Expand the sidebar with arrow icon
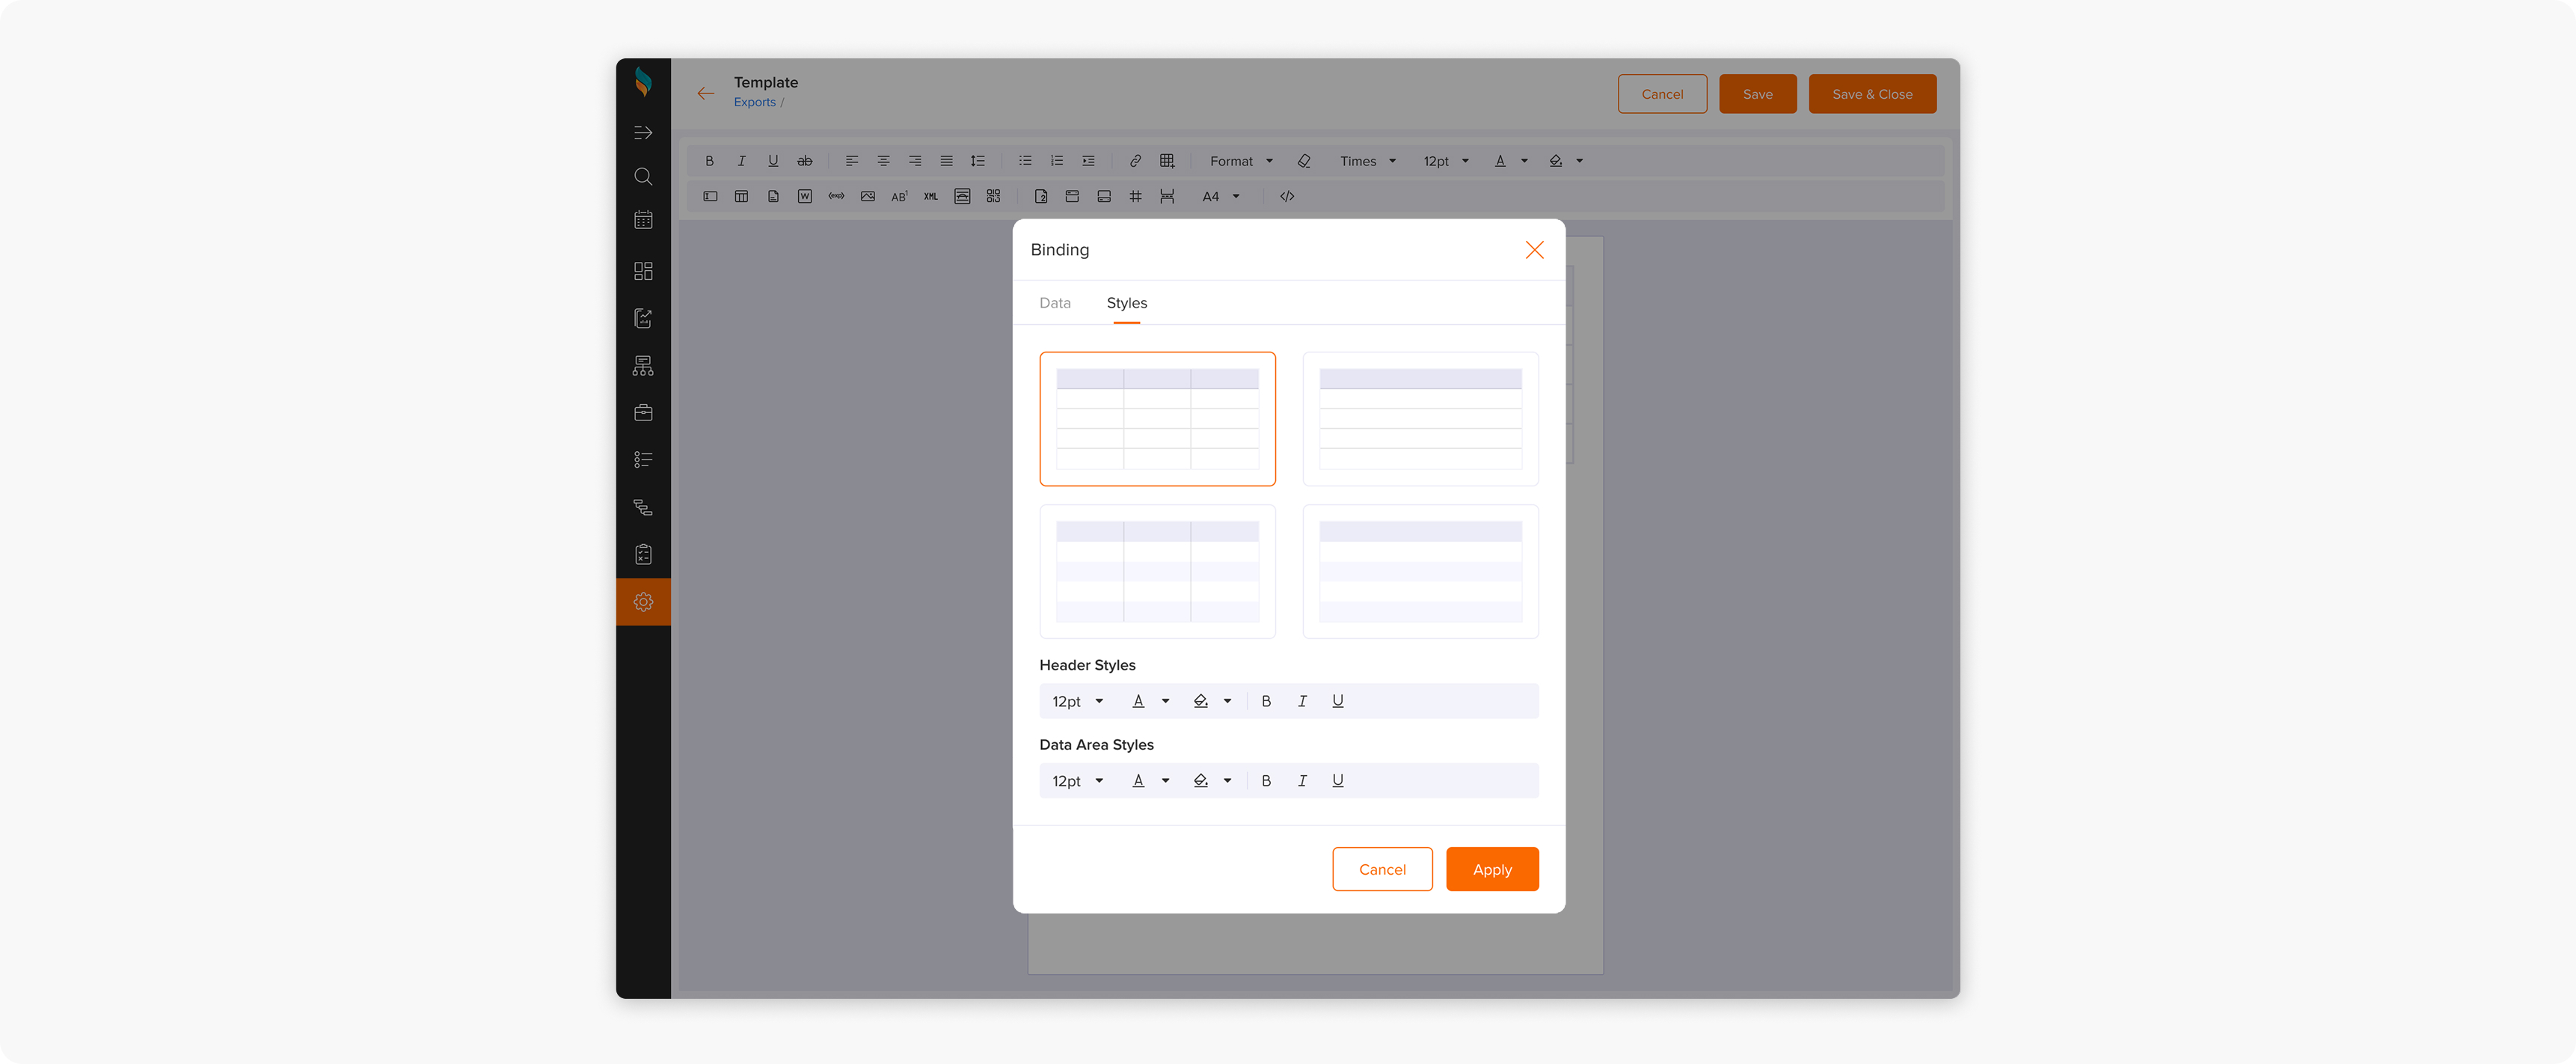The width and height of the screenshot is (2576, 1064). point(643,133)
